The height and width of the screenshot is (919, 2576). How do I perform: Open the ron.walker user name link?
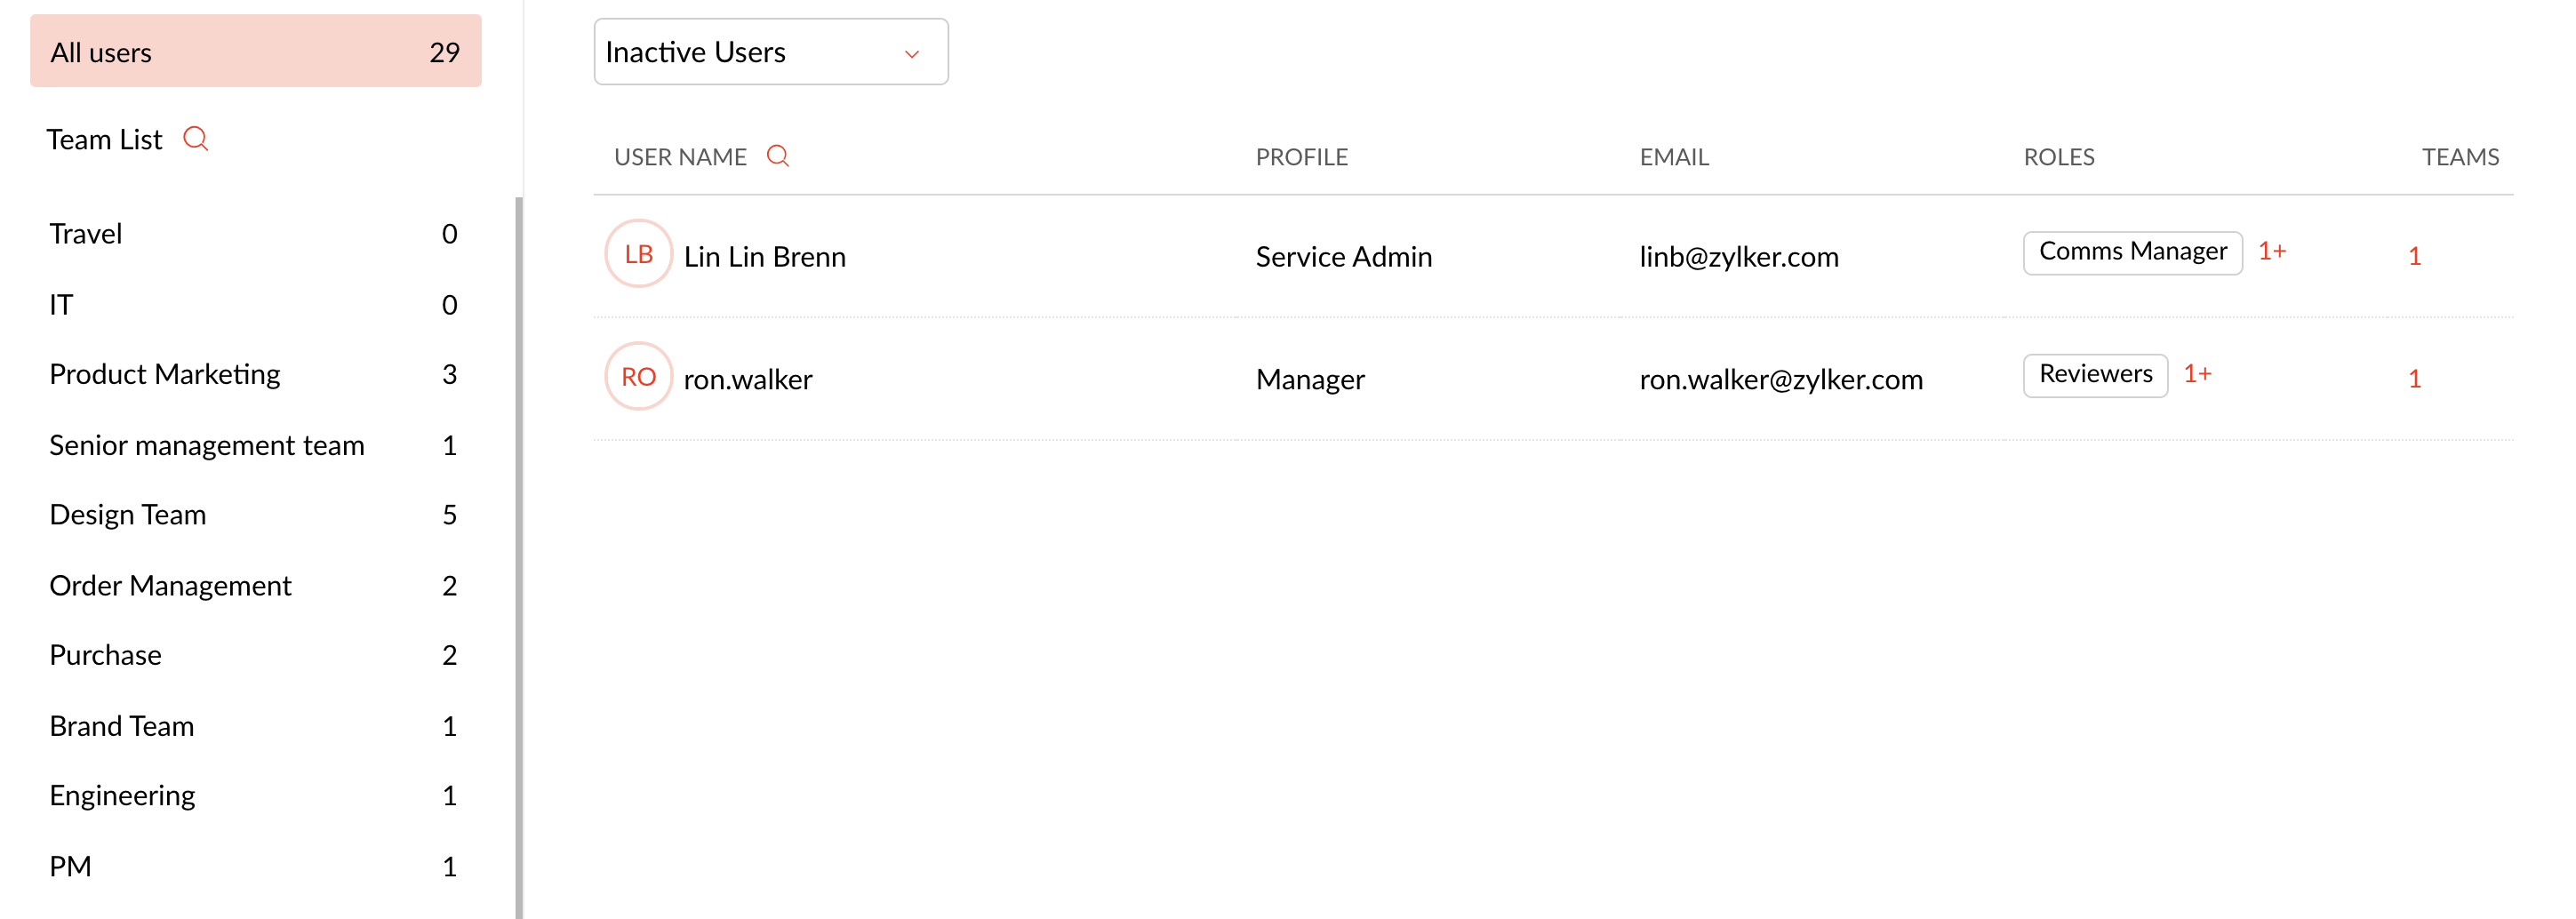[x=747, y=380]
